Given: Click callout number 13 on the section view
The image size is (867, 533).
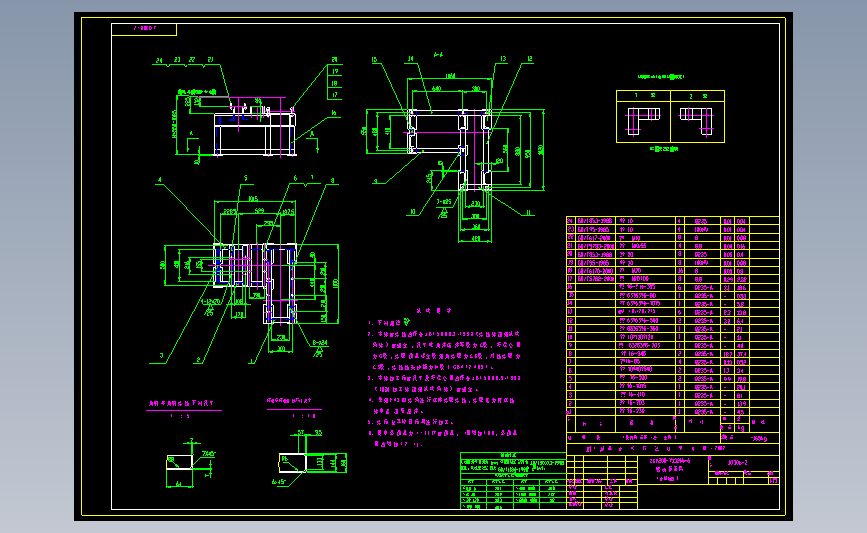Looking at the screenshot, I should pos(503,59).
